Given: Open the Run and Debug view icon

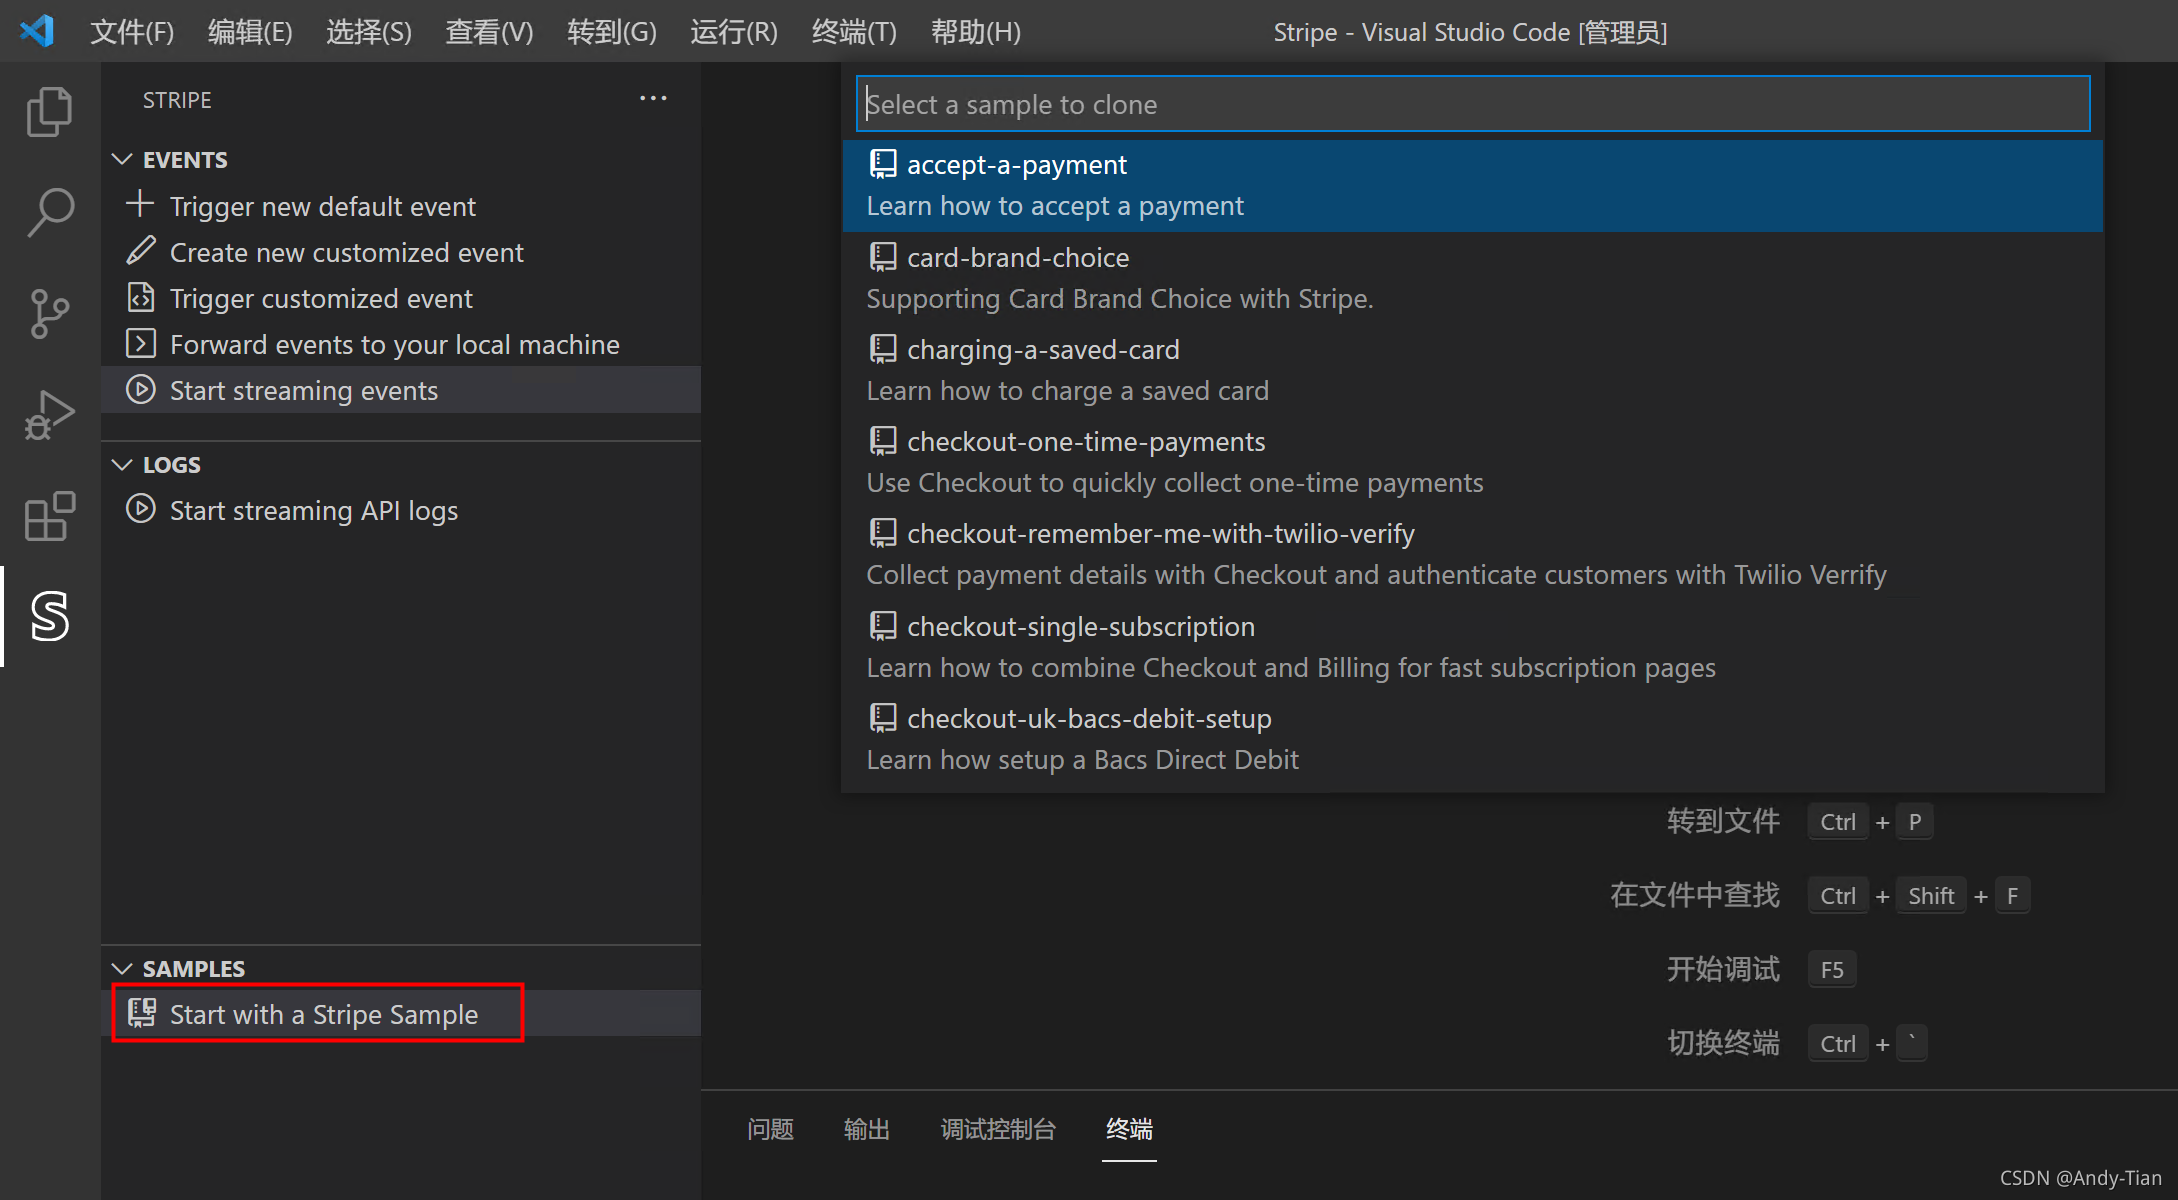Looking at the screenshot, I should coord(49,415).
